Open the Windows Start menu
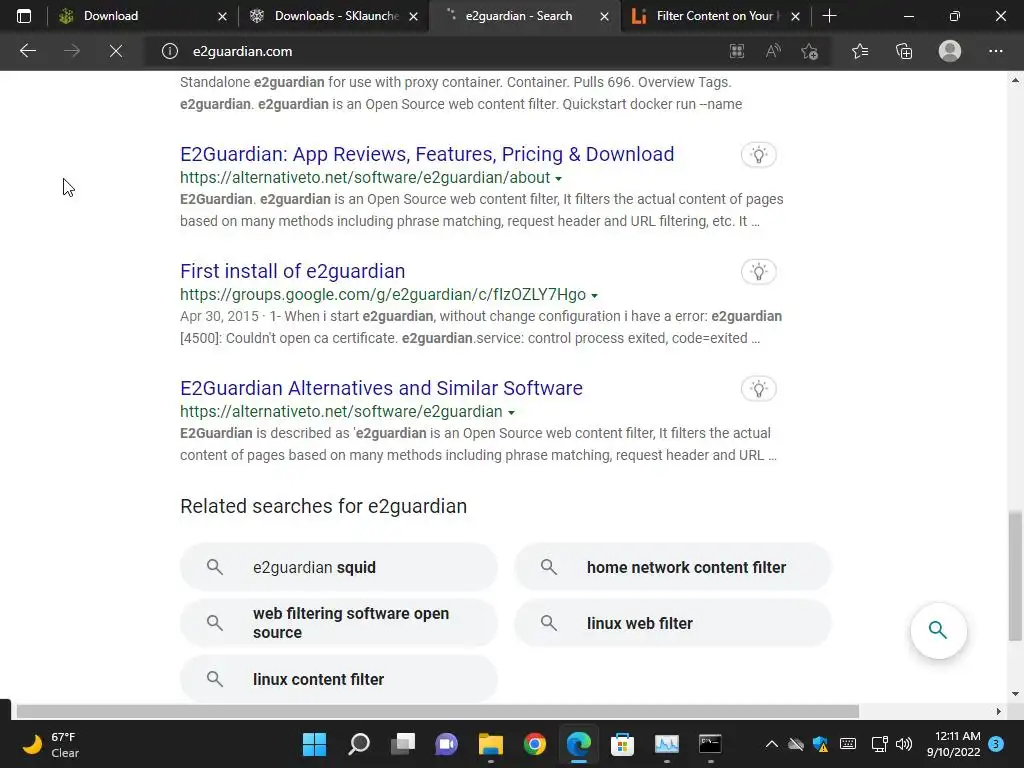Image resolution: width=1024 pixels, height=768 pixels. [x=314, y=744]
